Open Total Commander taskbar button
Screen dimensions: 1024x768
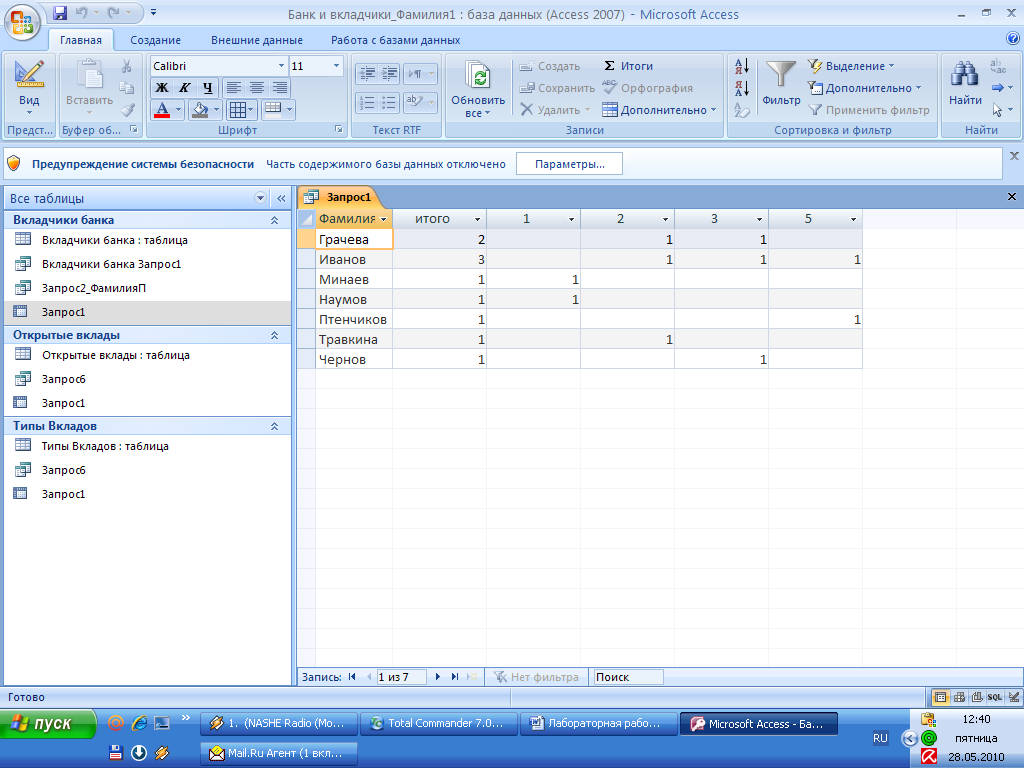(438, 724)
